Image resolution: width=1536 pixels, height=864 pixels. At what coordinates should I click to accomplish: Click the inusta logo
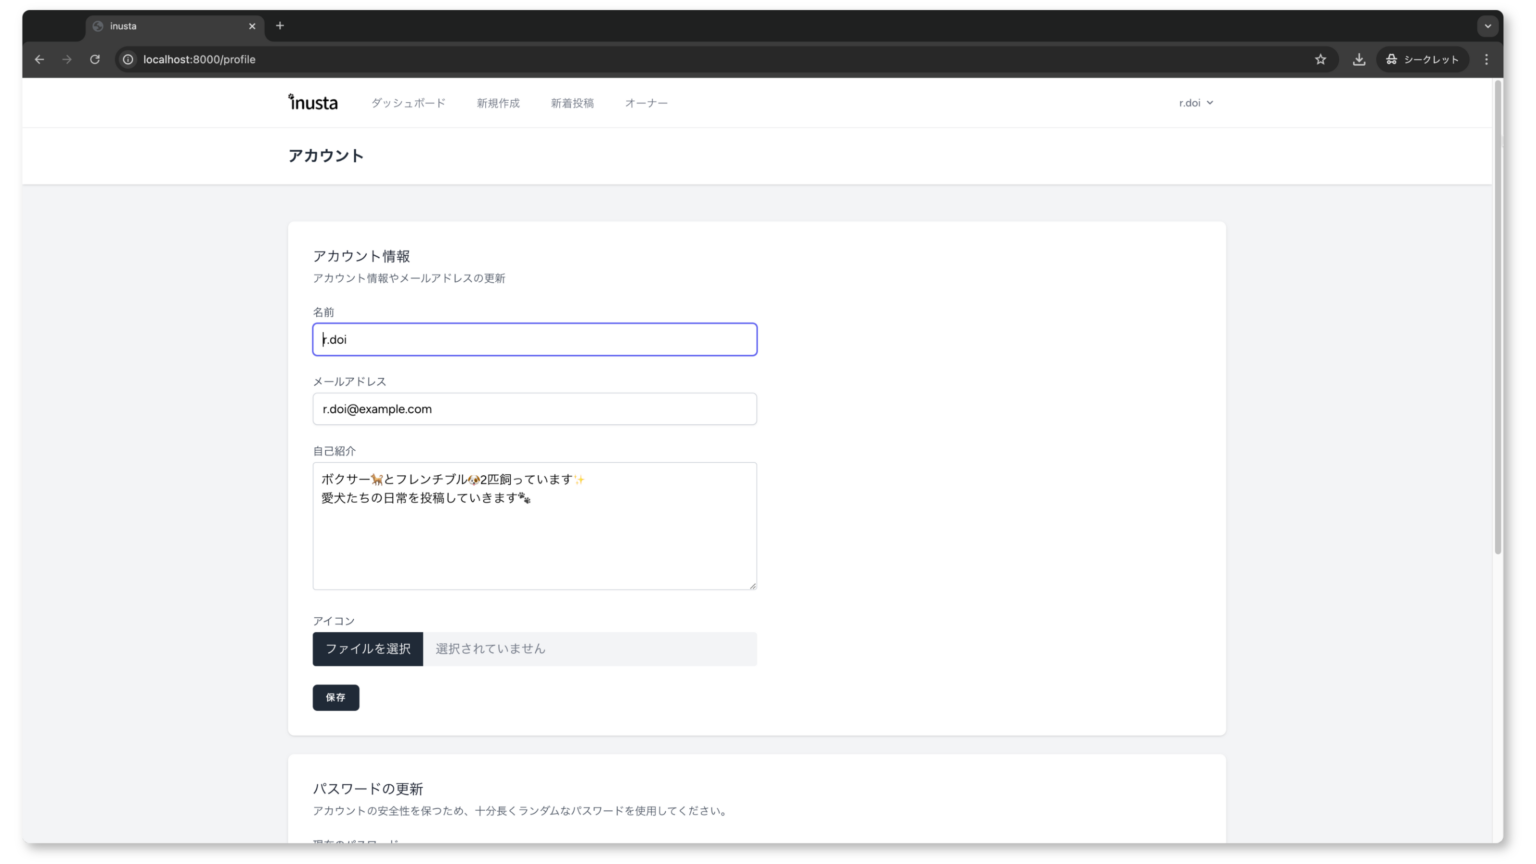click(x=313, y=103)
